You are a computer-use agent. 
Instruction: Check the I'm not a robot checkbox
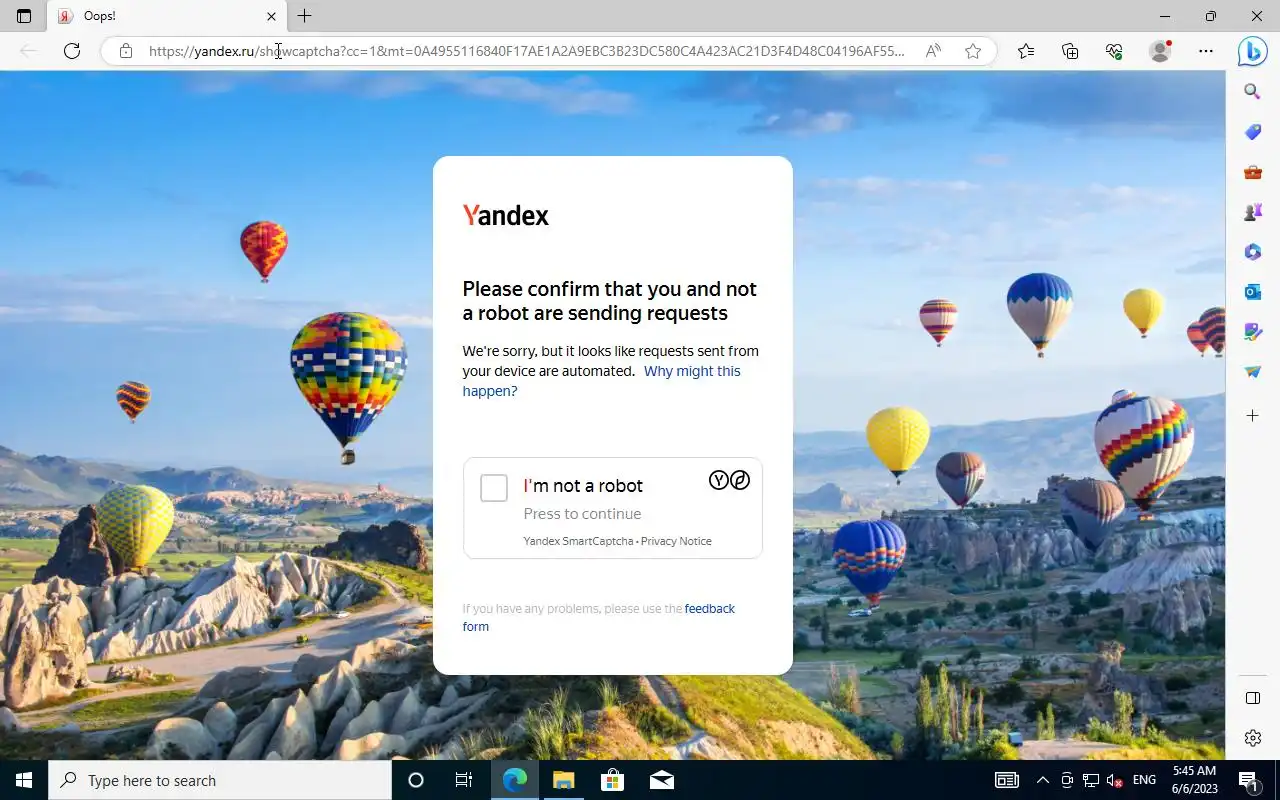(x=494, y=488)
